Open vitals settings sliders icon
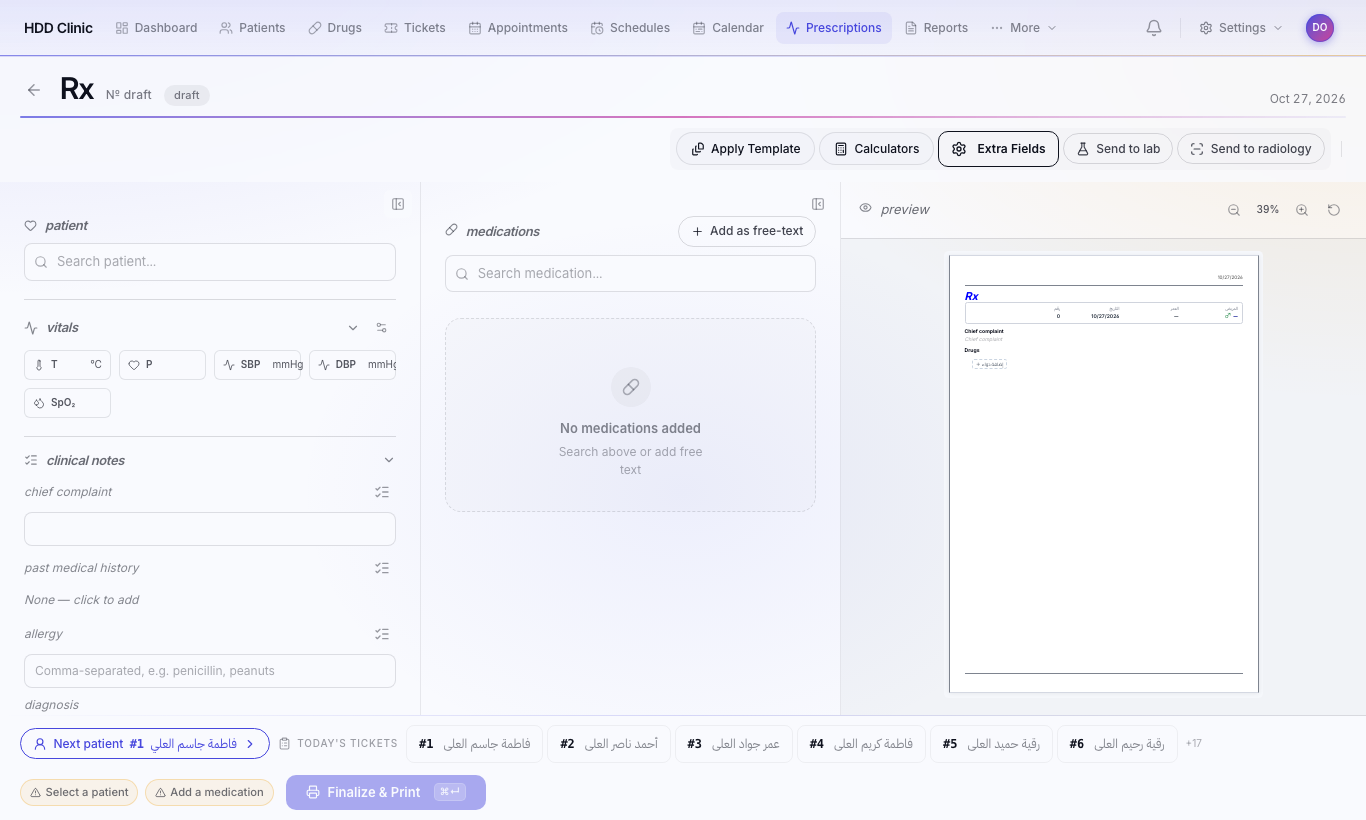The width and height of the screenshot is (1366, 820). (381, 328)
